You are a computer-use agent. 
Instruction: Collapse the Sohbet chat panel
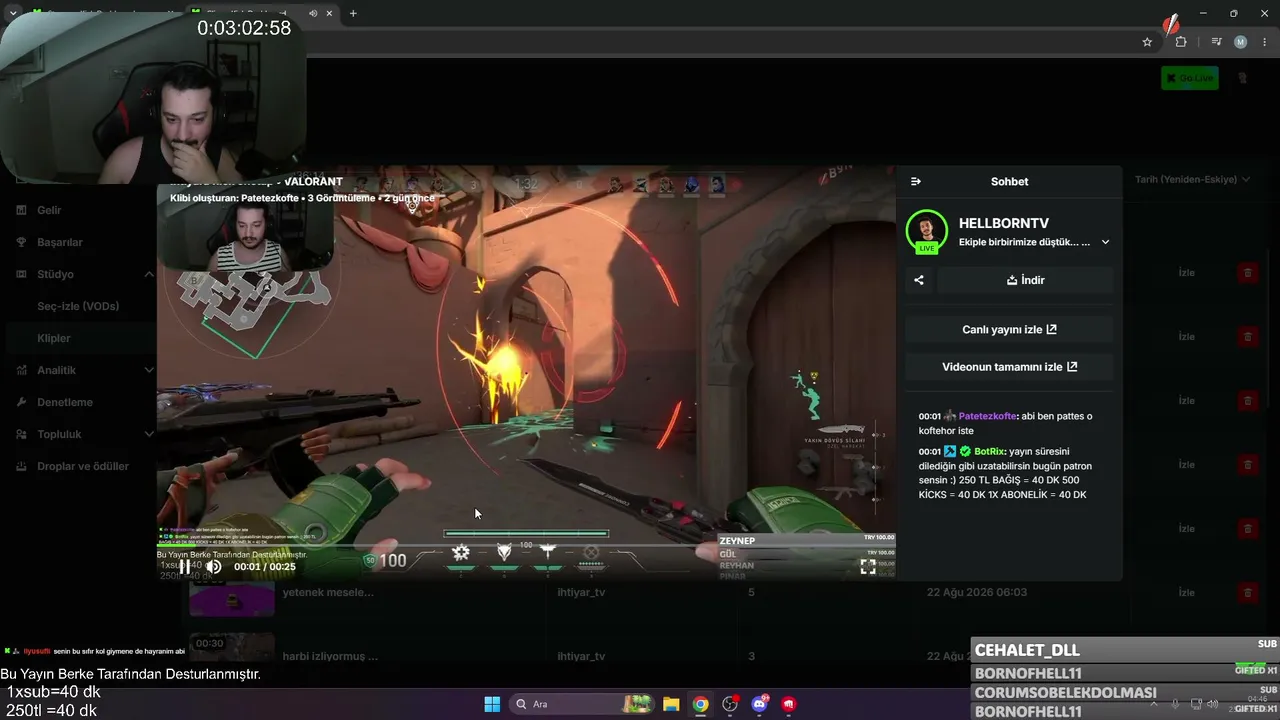point(916,181)
